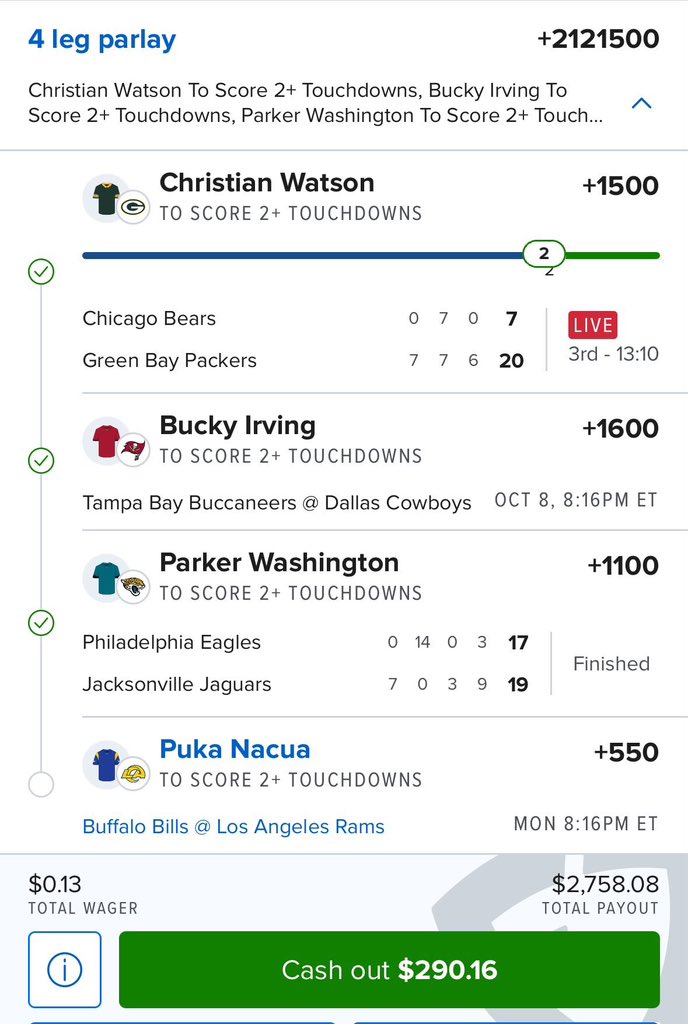Click the Buccaneers flag logo badge
This screenshot has width=688, height=1024.
(133, 450)
